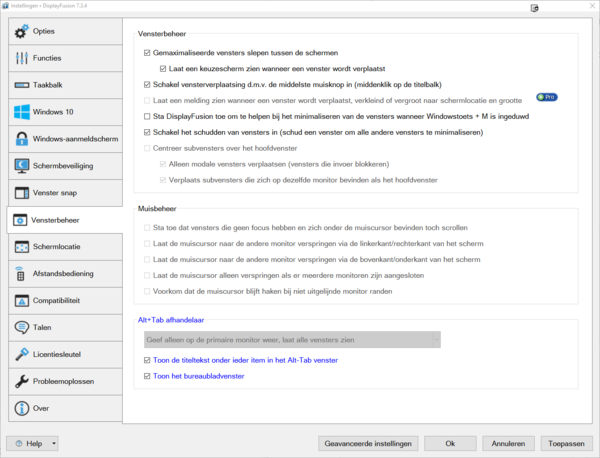Click the Licentiesleutel key icon
This screenshot has width=600, height=458.
click(x=22, y=354)
